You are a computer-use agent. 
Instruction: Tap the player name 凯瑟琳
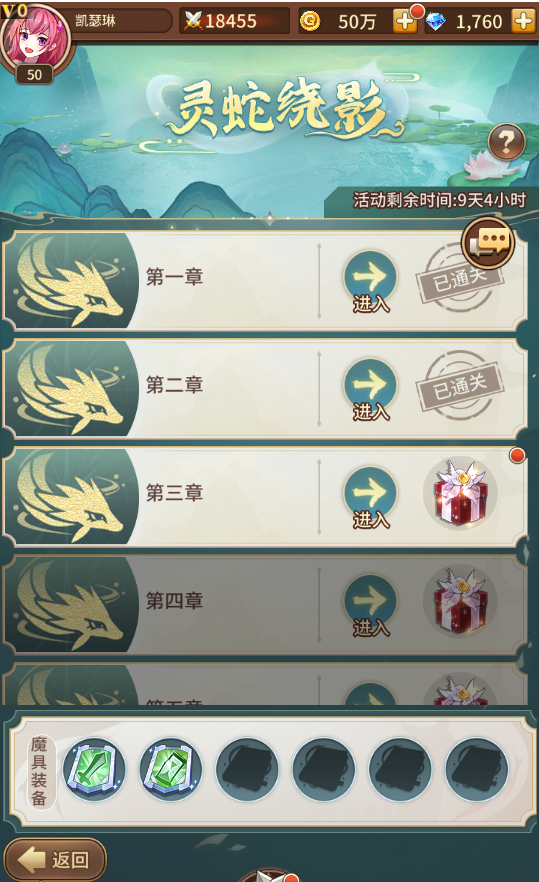point(96,21)
